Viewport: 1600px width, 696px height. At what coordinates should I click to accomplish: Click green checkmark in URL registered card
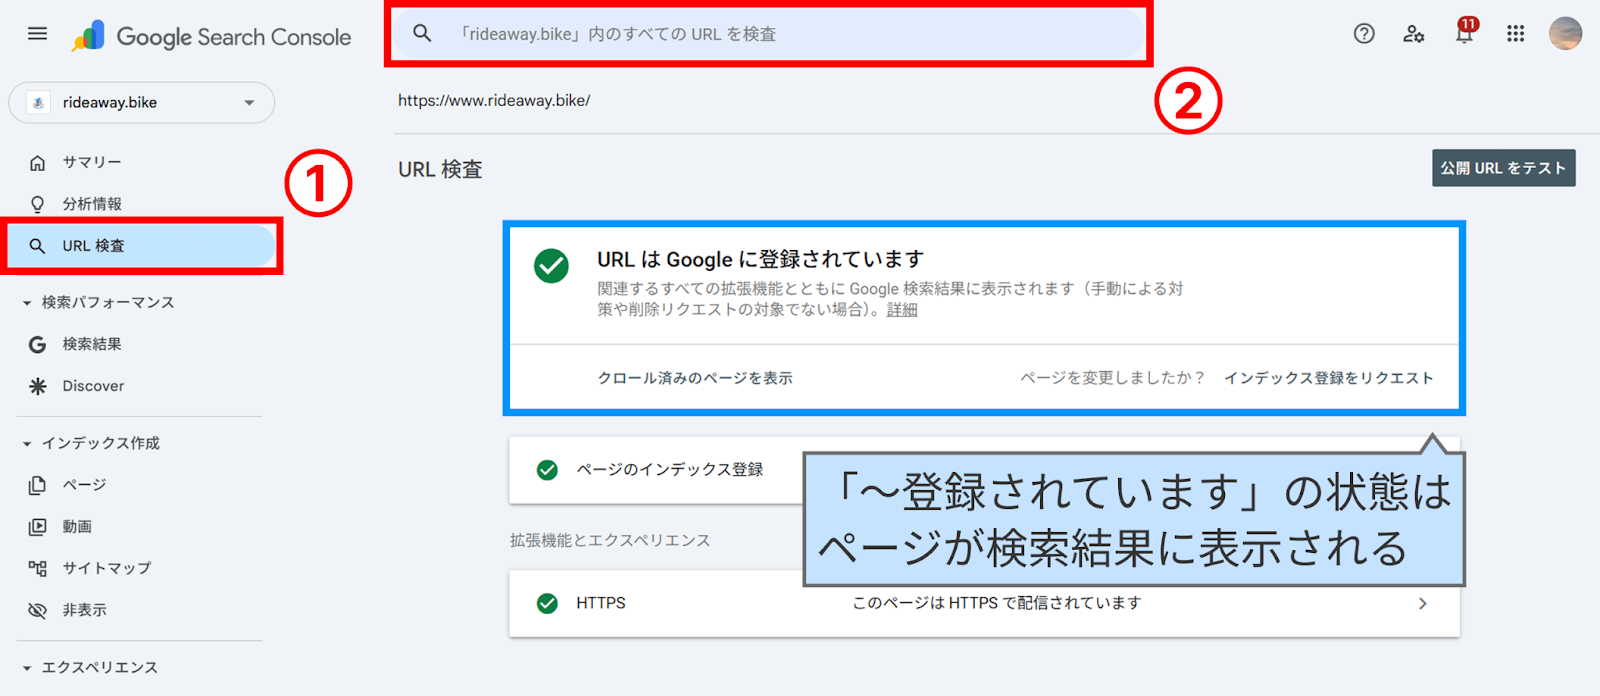click(x=551, y=266)
